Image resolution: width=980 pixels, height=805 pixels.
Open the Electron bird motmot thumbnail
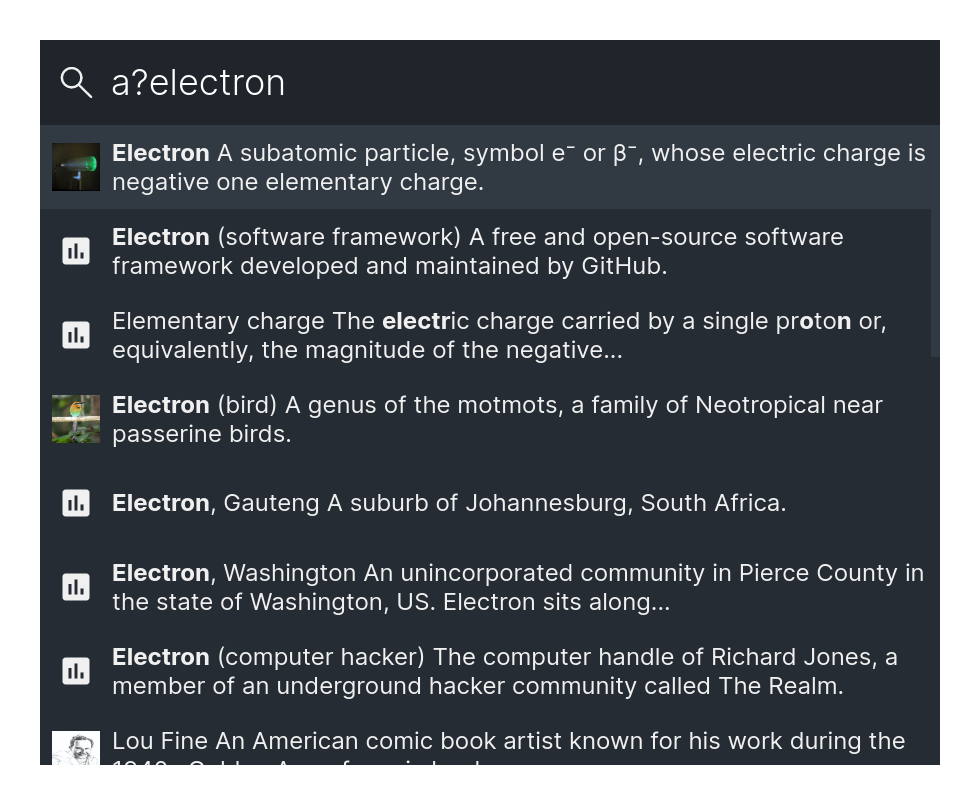76,419
